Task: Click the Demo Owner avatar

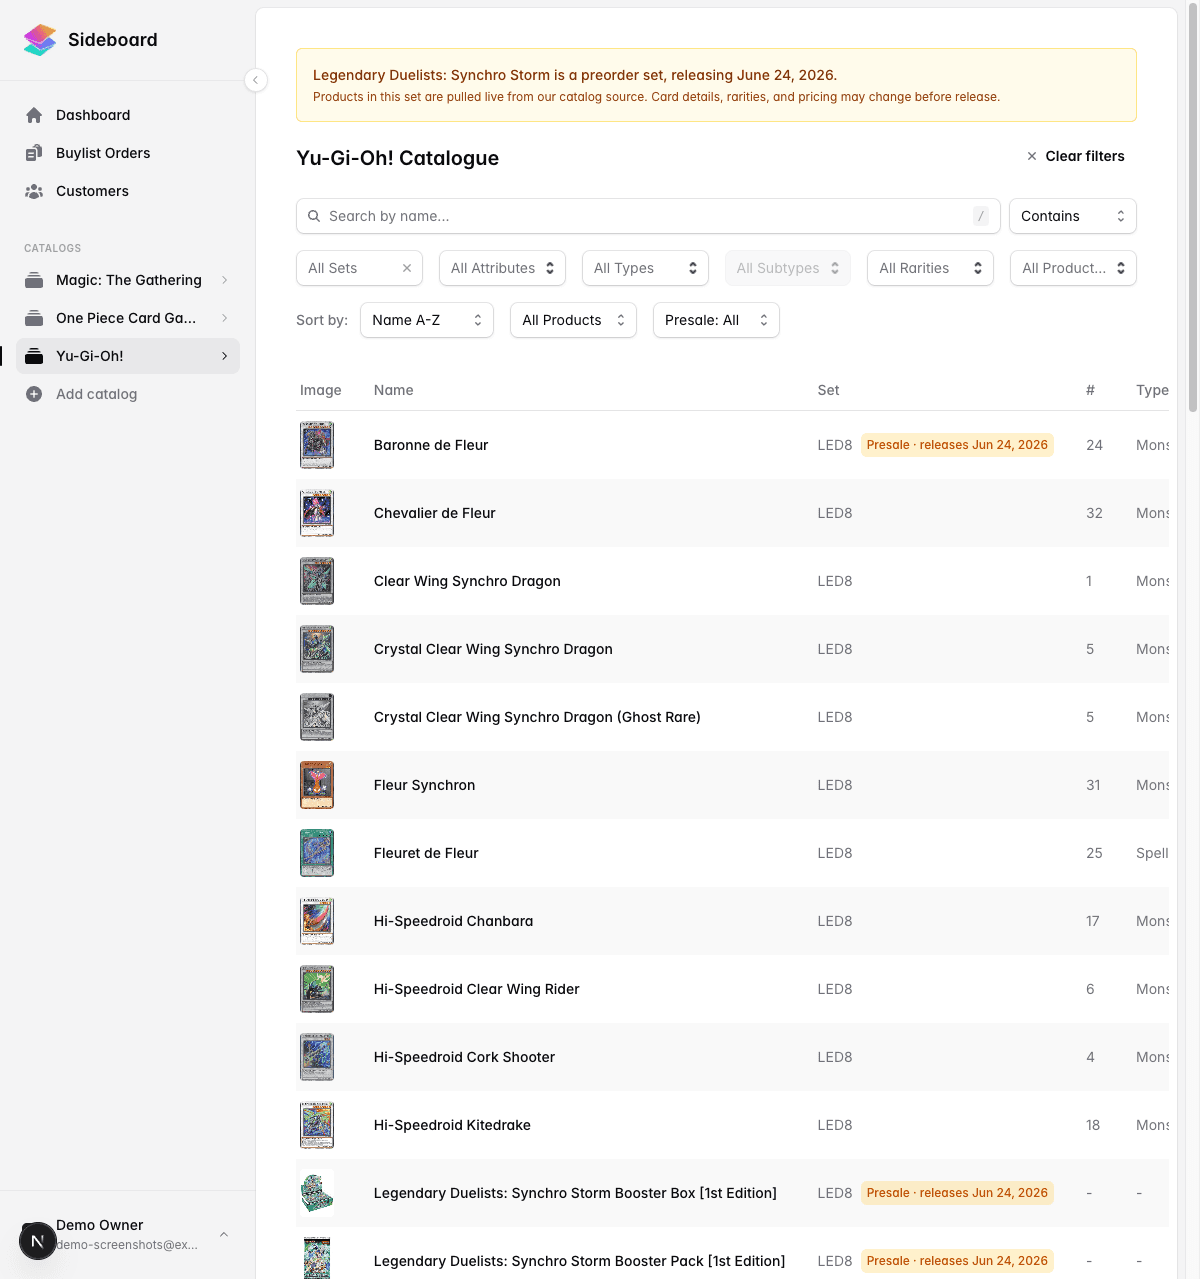Action: tap(37, 1241)
